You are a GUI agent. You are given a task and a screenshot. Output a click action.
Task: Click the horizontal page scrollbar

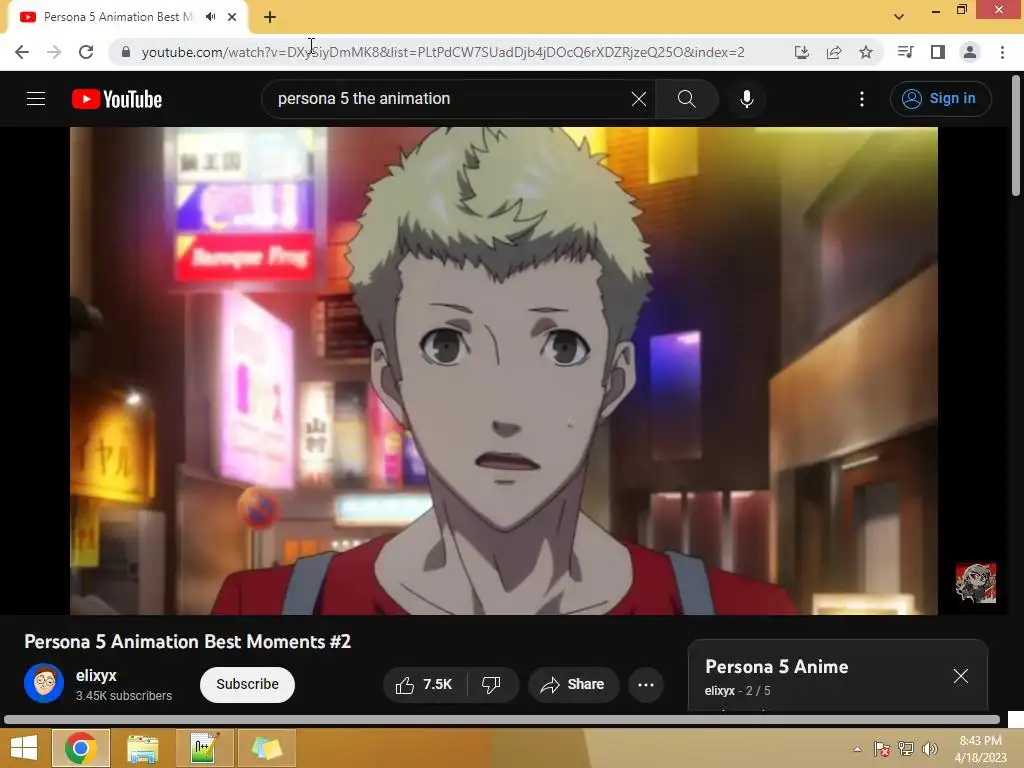(502, 720)
